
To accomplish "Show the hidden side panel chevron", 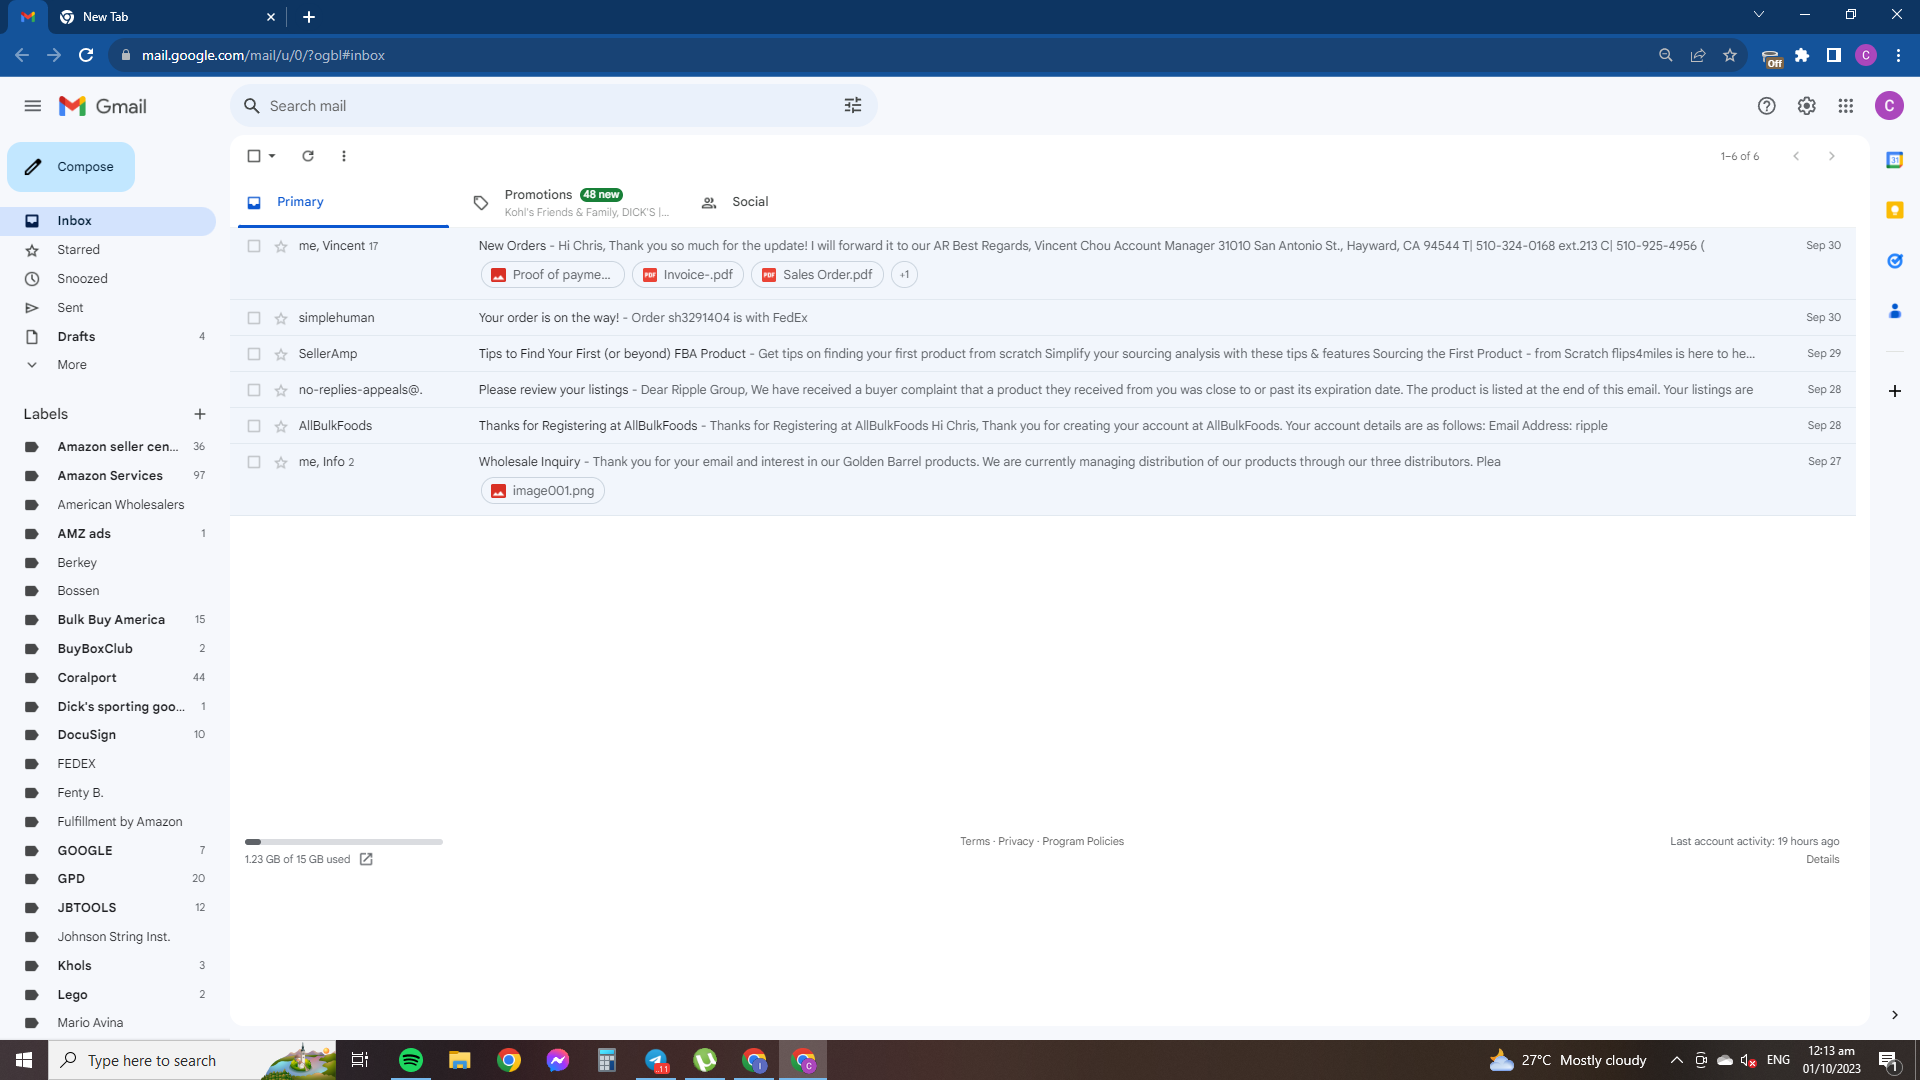I will 1895,1015.
